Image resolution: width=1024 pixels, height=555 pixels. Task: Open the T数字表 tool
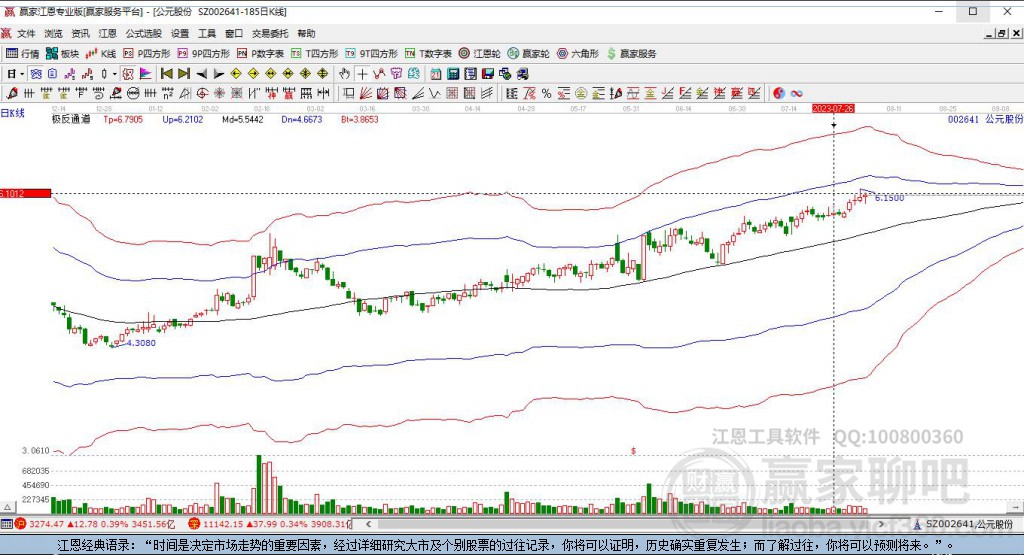click(428, 54)
